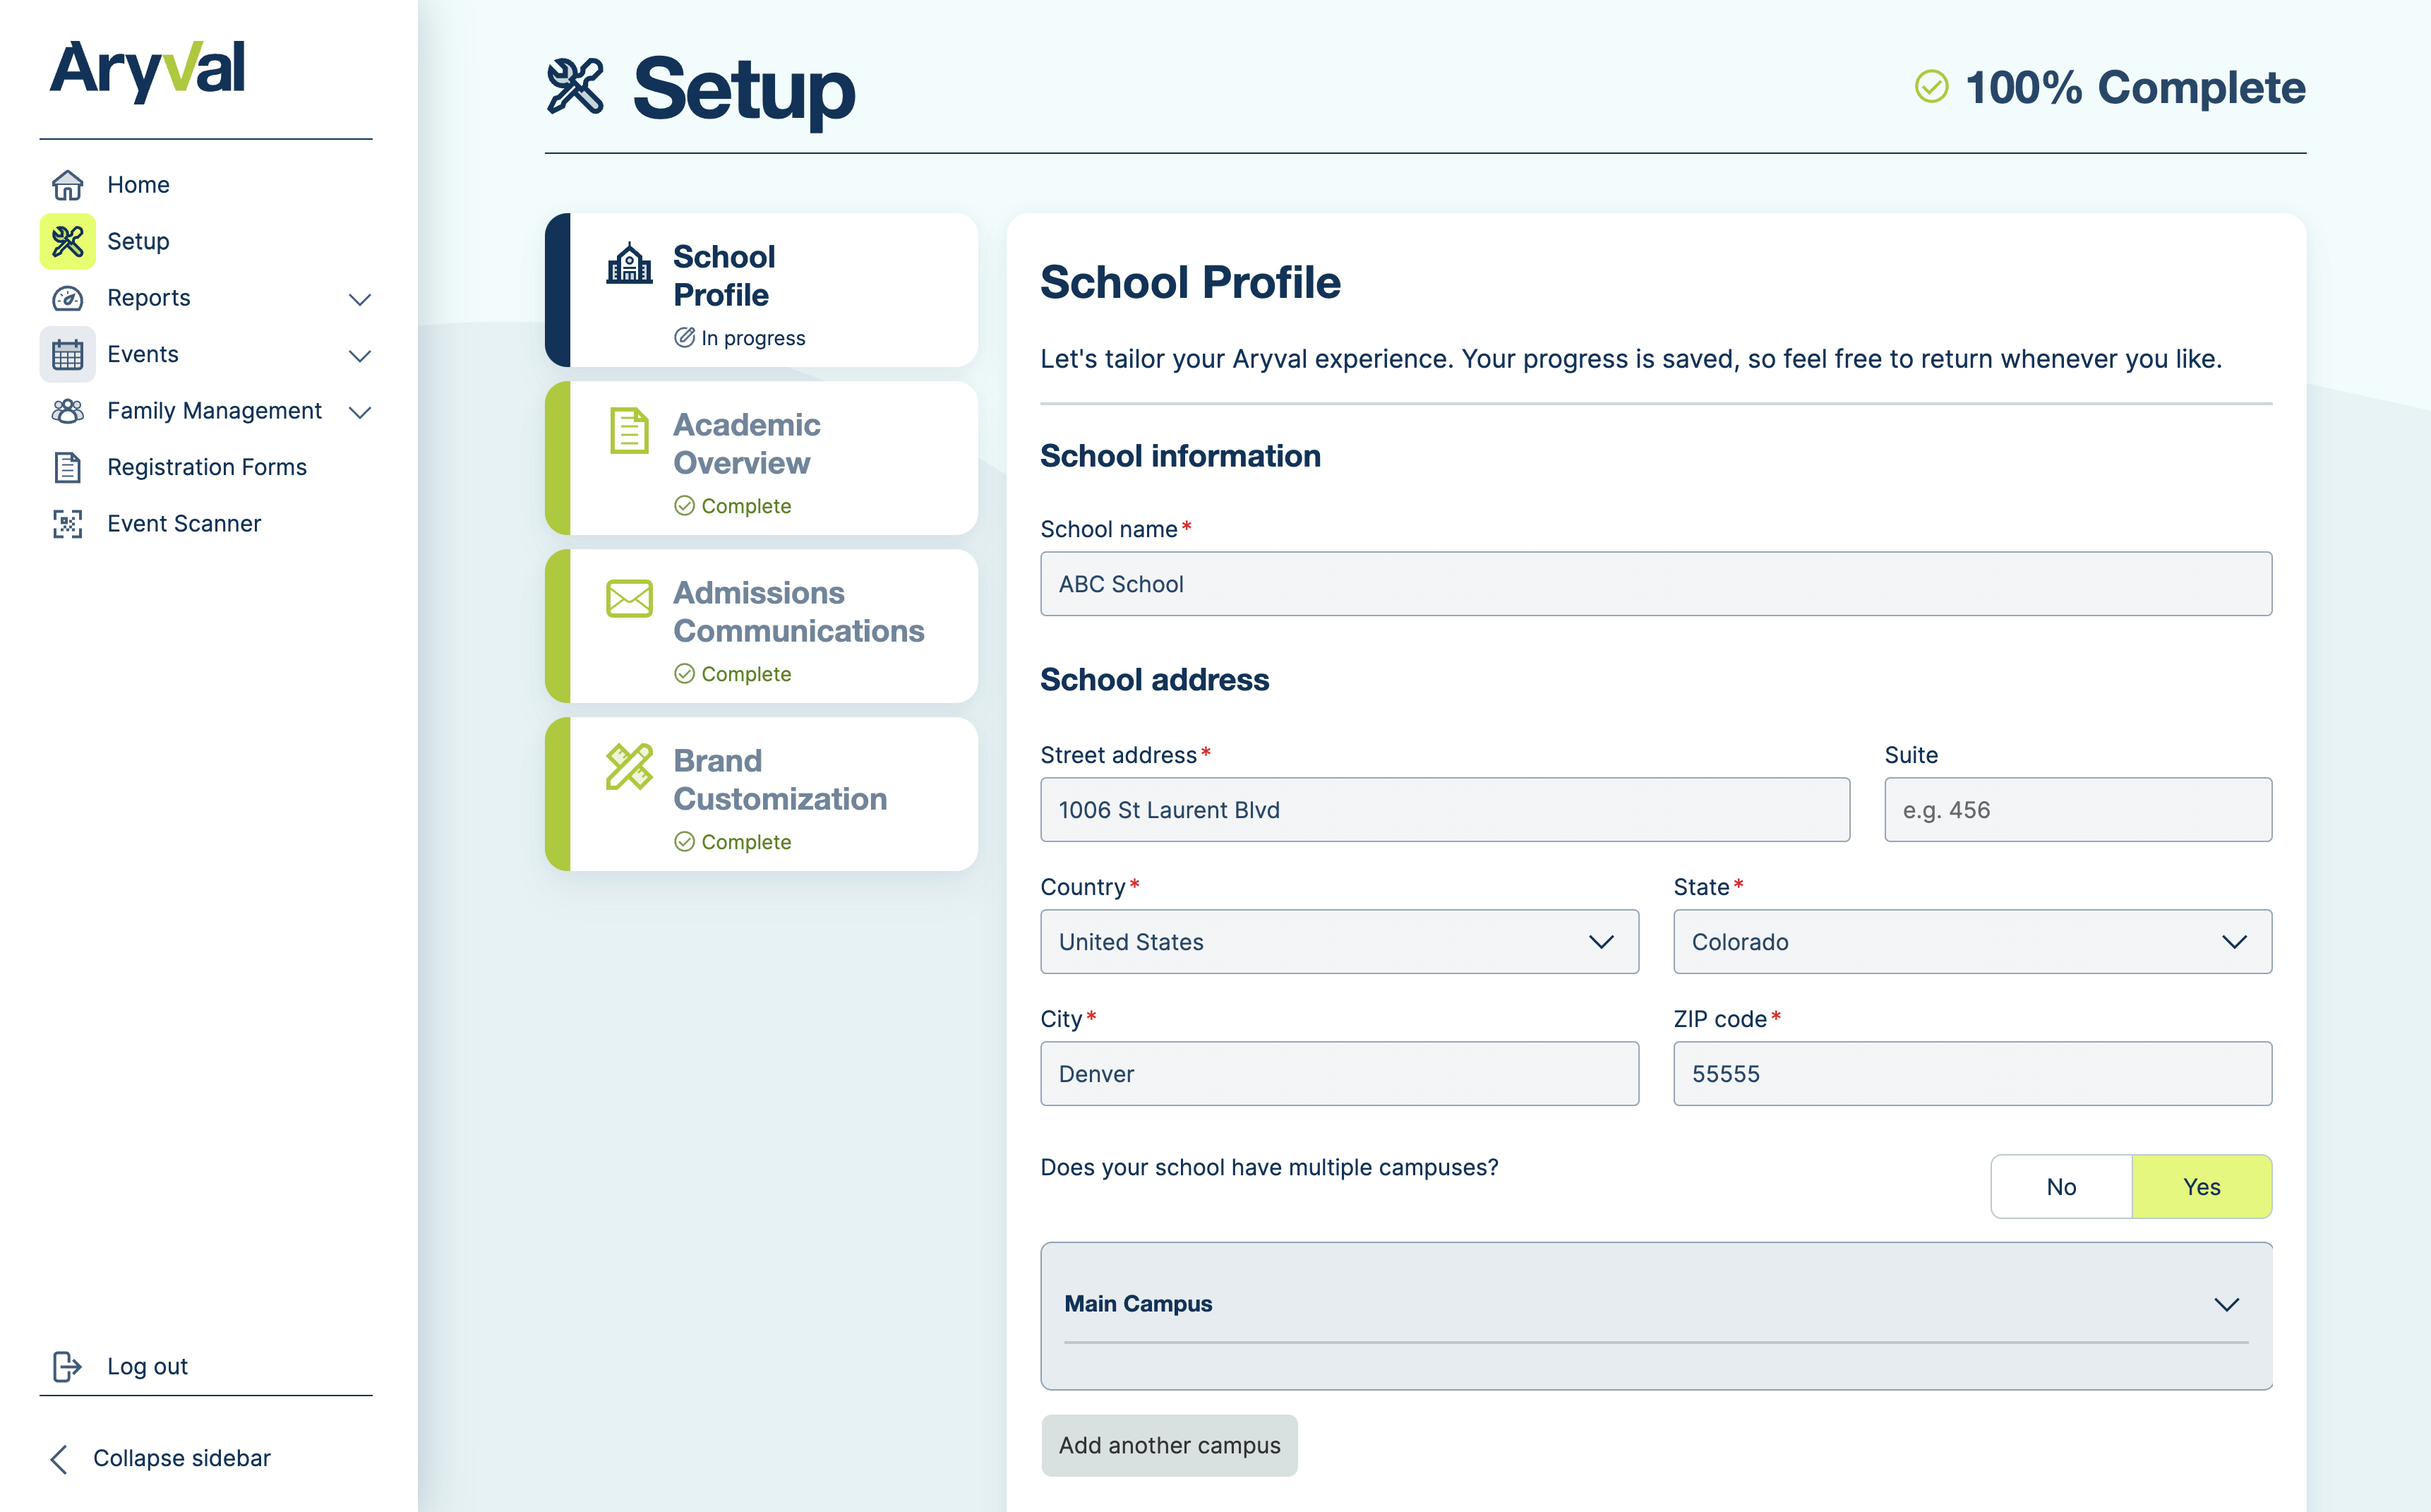This screenshot has width=2431, height=1512.
Task: Click inside the School name field
Action: [x=1655, y=584]
